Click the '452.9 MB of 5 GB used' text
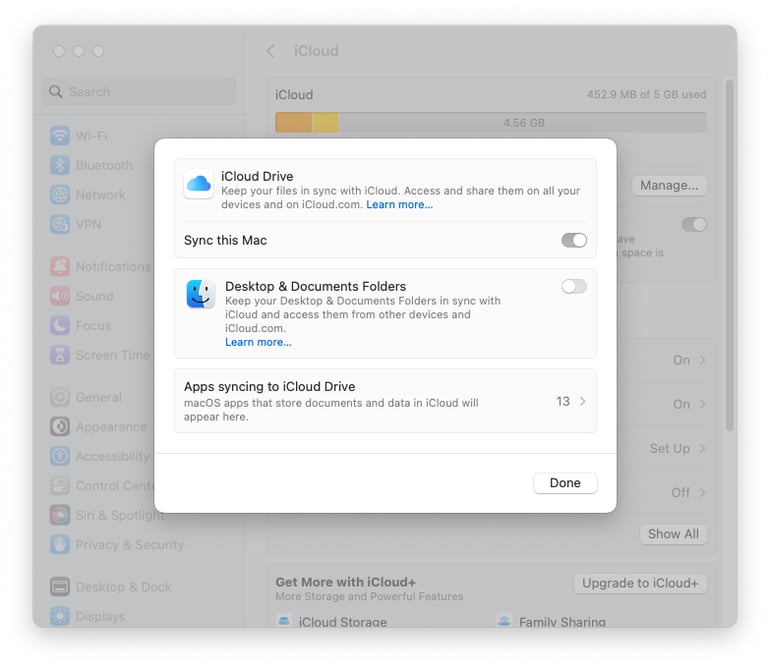The height and width of the screenshot is (668, 770). click(646, 94)
